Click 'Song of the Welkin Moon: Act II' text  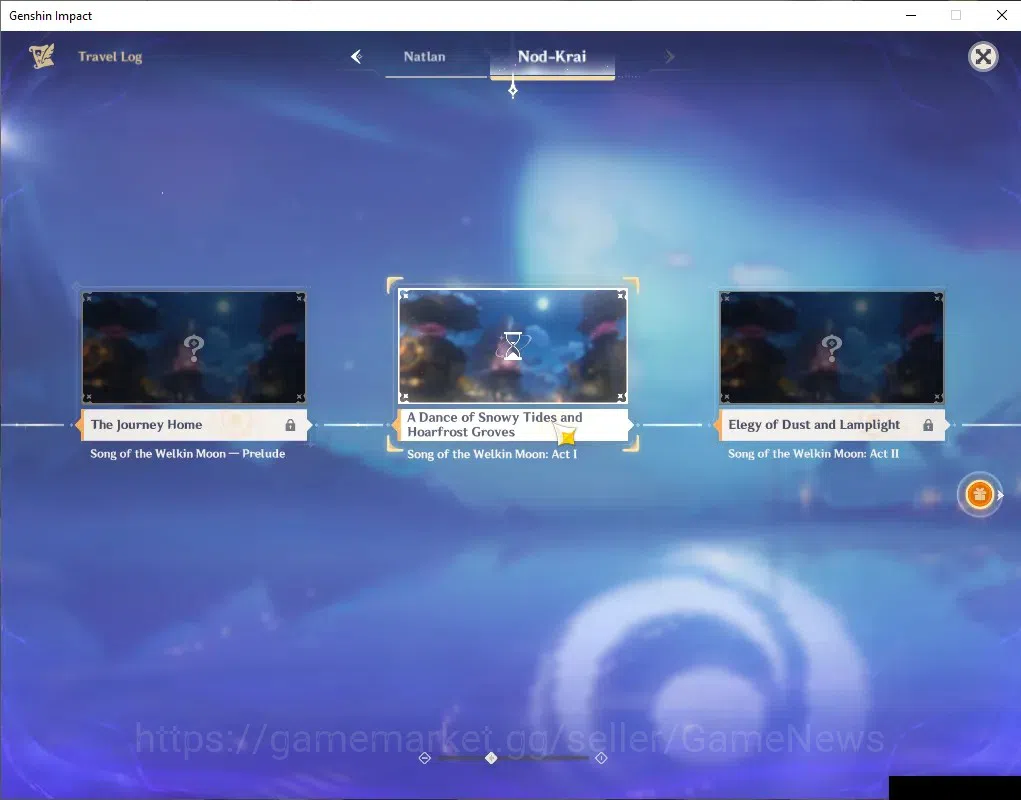pyautogui.click(x=813, y=454)
